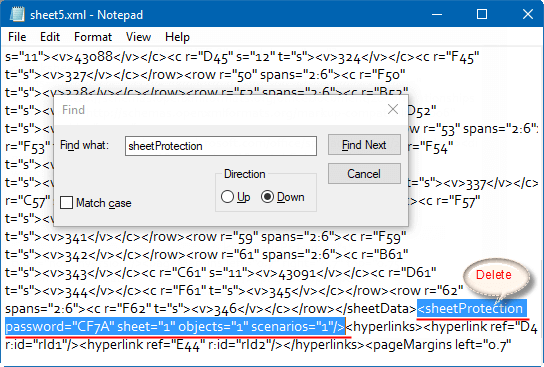Cancel the Find dialog
544x367 pixels.
pos(364,173)
